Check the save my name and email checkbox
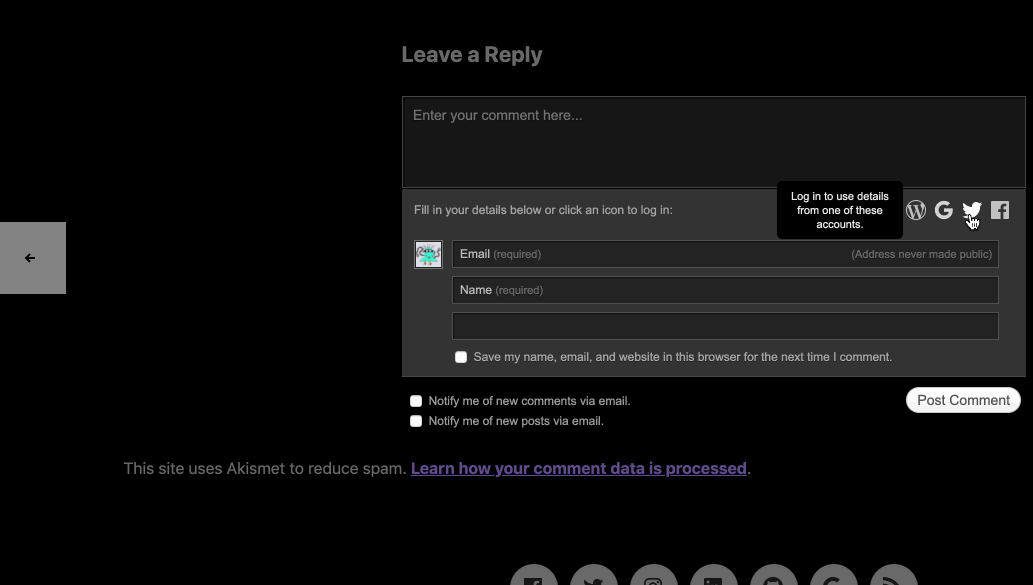1033x585 pixels. tap(461, 357)
